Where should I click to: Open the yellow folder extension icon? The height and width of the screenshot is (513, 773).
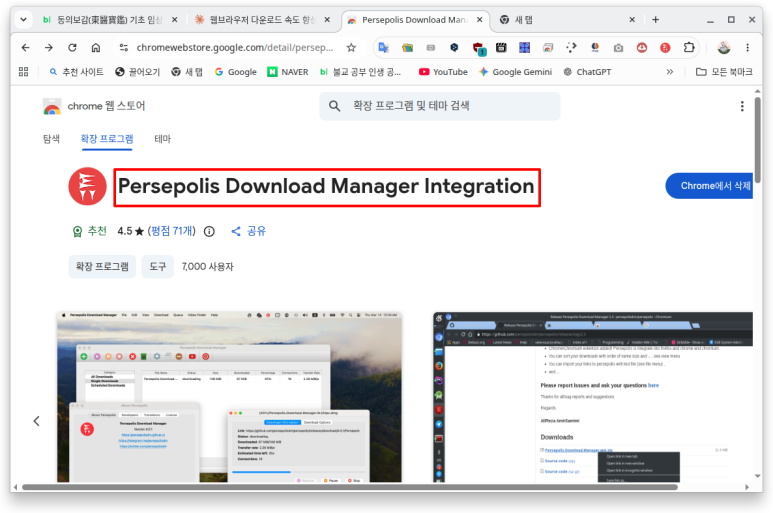point(407,47)
